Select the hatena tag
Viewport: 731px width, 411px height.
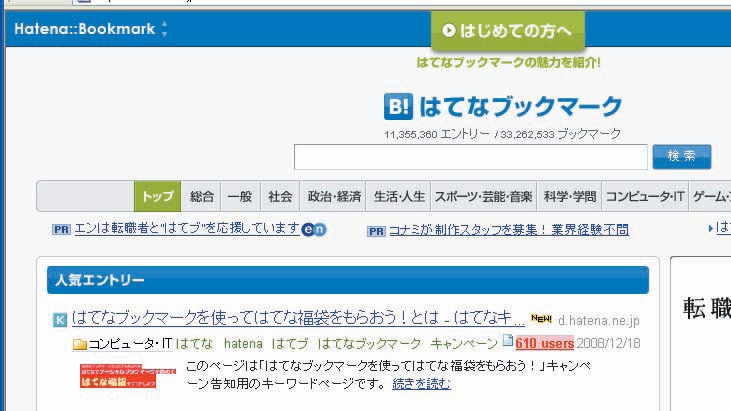click(x=243, y=344)
